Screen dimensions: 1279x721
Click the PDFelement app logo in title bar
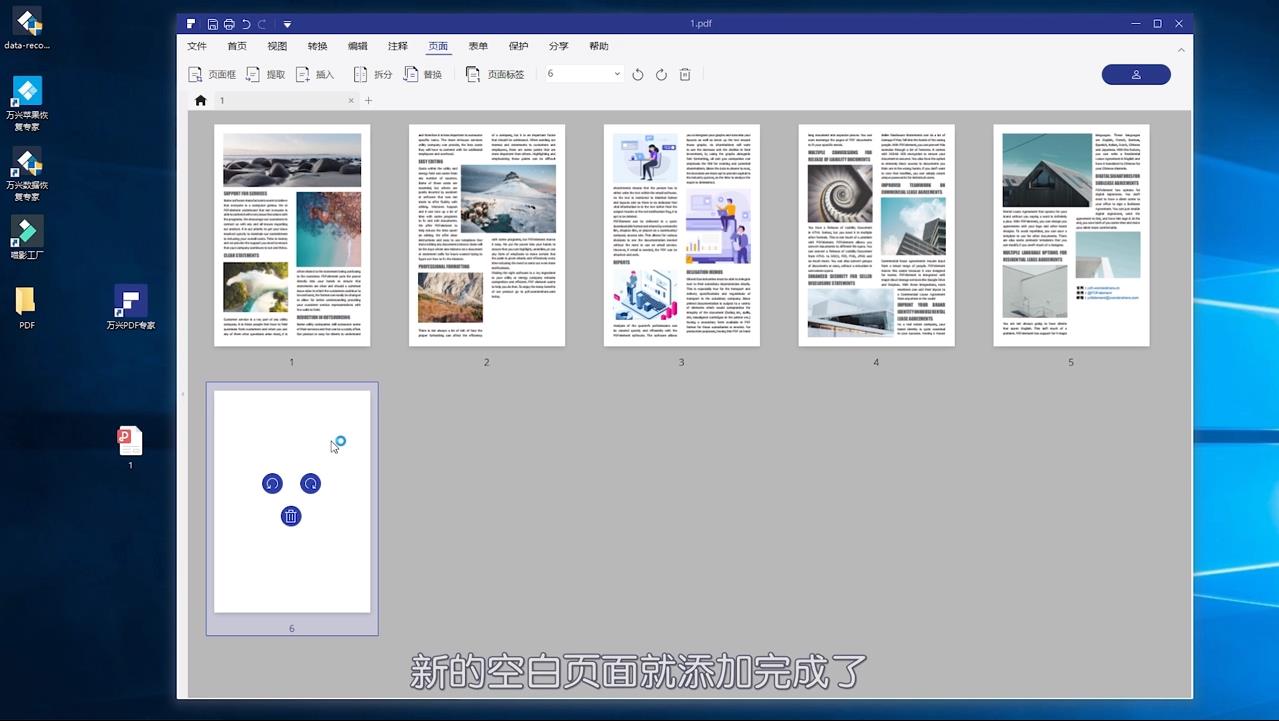coord(191,24)
